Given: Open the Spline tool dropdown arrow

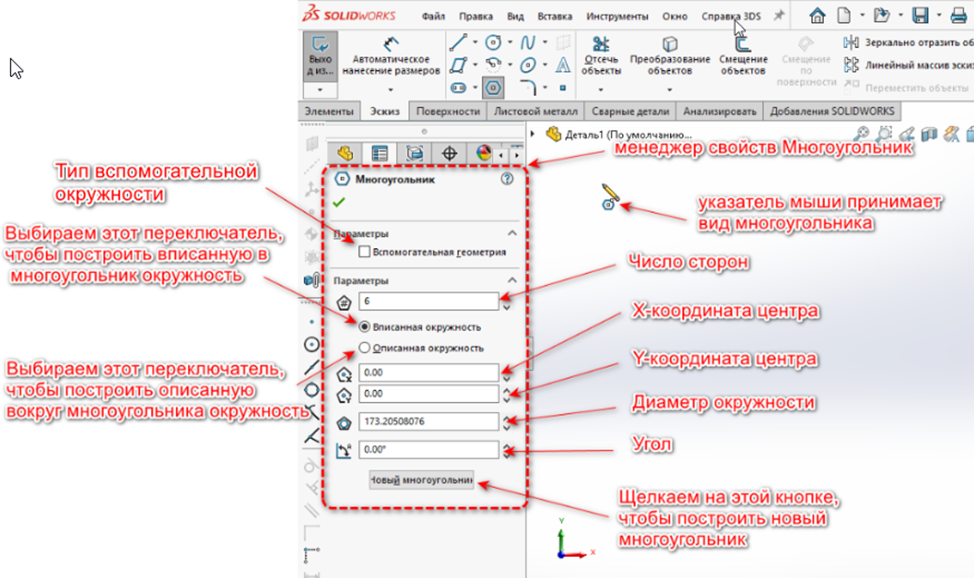Looking at the screenshot, I should tap(545, 42).
